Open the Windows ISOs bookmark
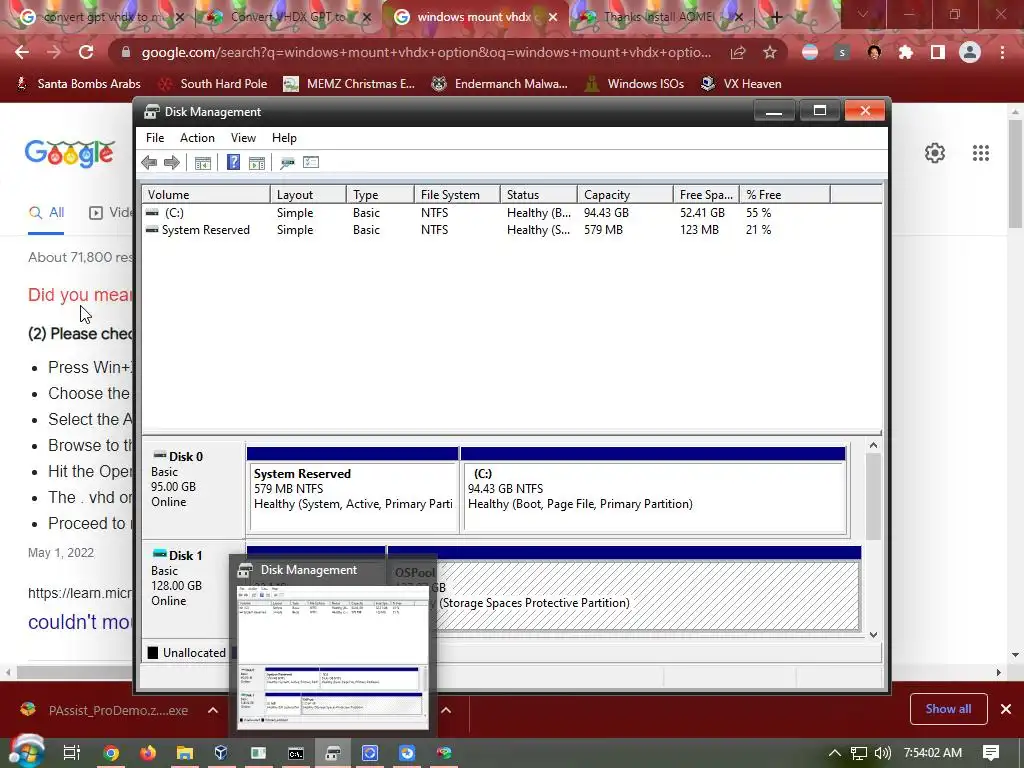This screenshot has height=768, width=1024. click(635, 84)
